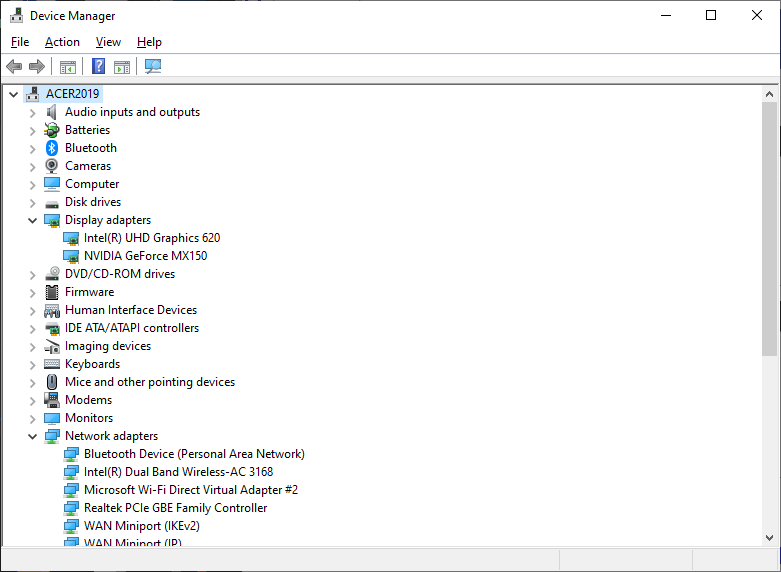Open the View menu

point(108,42)
